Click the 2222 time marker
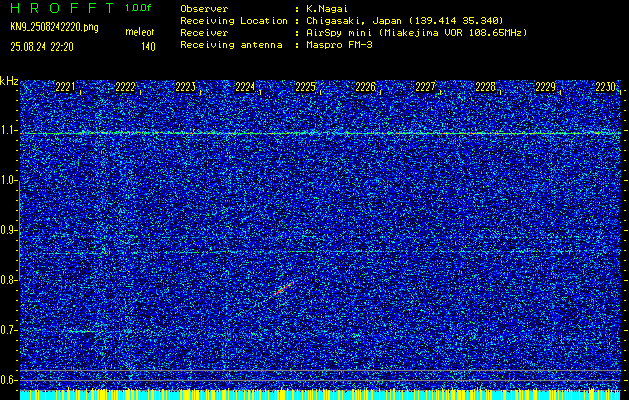Viewport: 629px width, 400px height. pos(125,87)
